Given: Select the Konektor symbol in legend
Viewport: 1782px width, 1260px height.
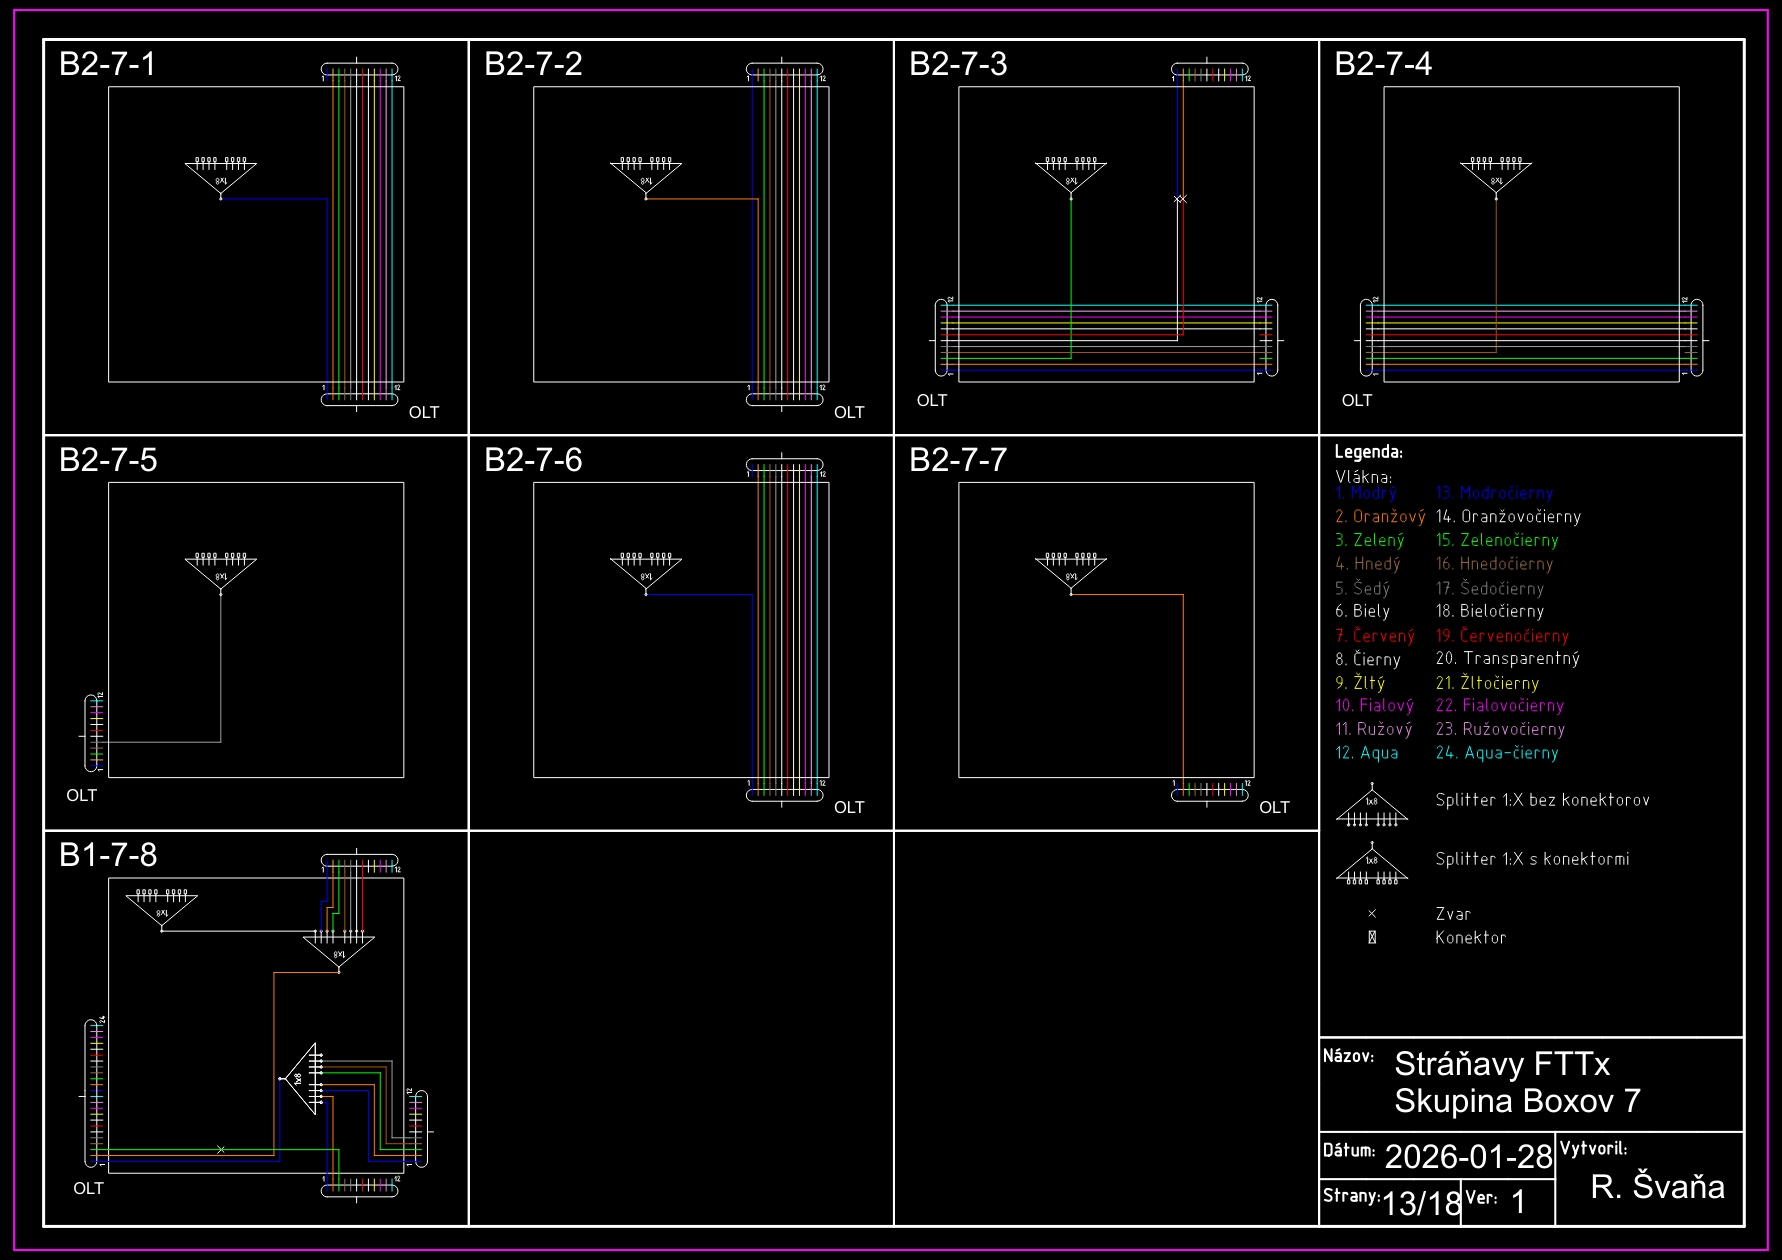Looking at the screenshot, I should (1372, 938).
